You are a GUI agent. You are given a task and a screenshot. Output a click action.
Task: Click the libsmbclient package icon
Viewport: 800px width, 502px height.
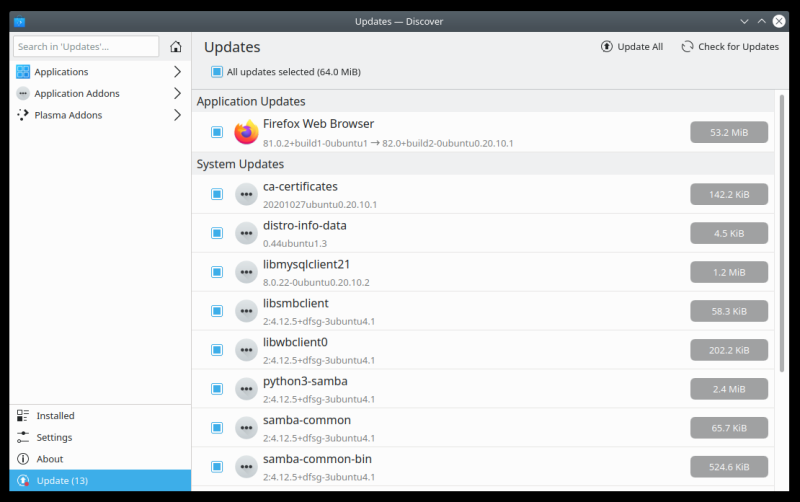(246, 311)
